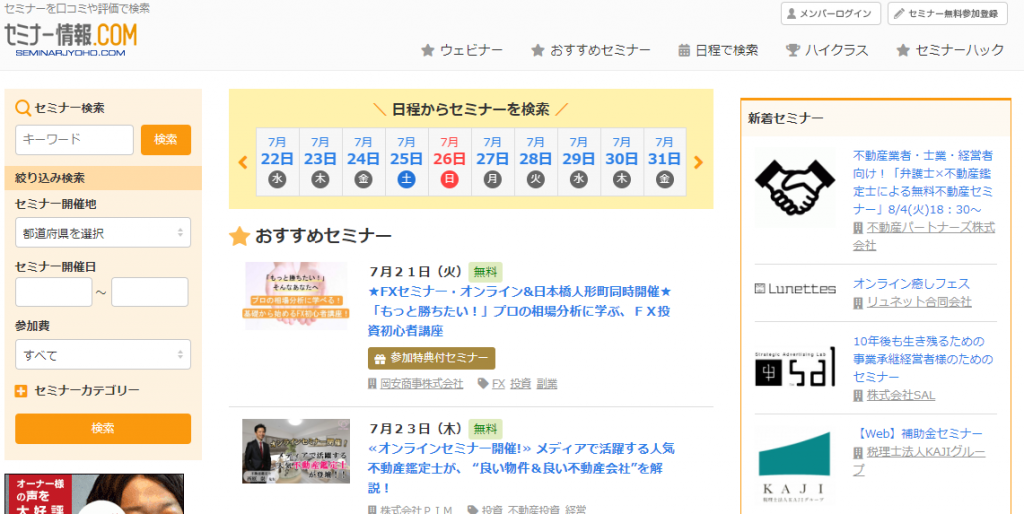Click the FX seminar thumbnail image
Viewport: 1024px width, 514px height.
tap(296, 295)
